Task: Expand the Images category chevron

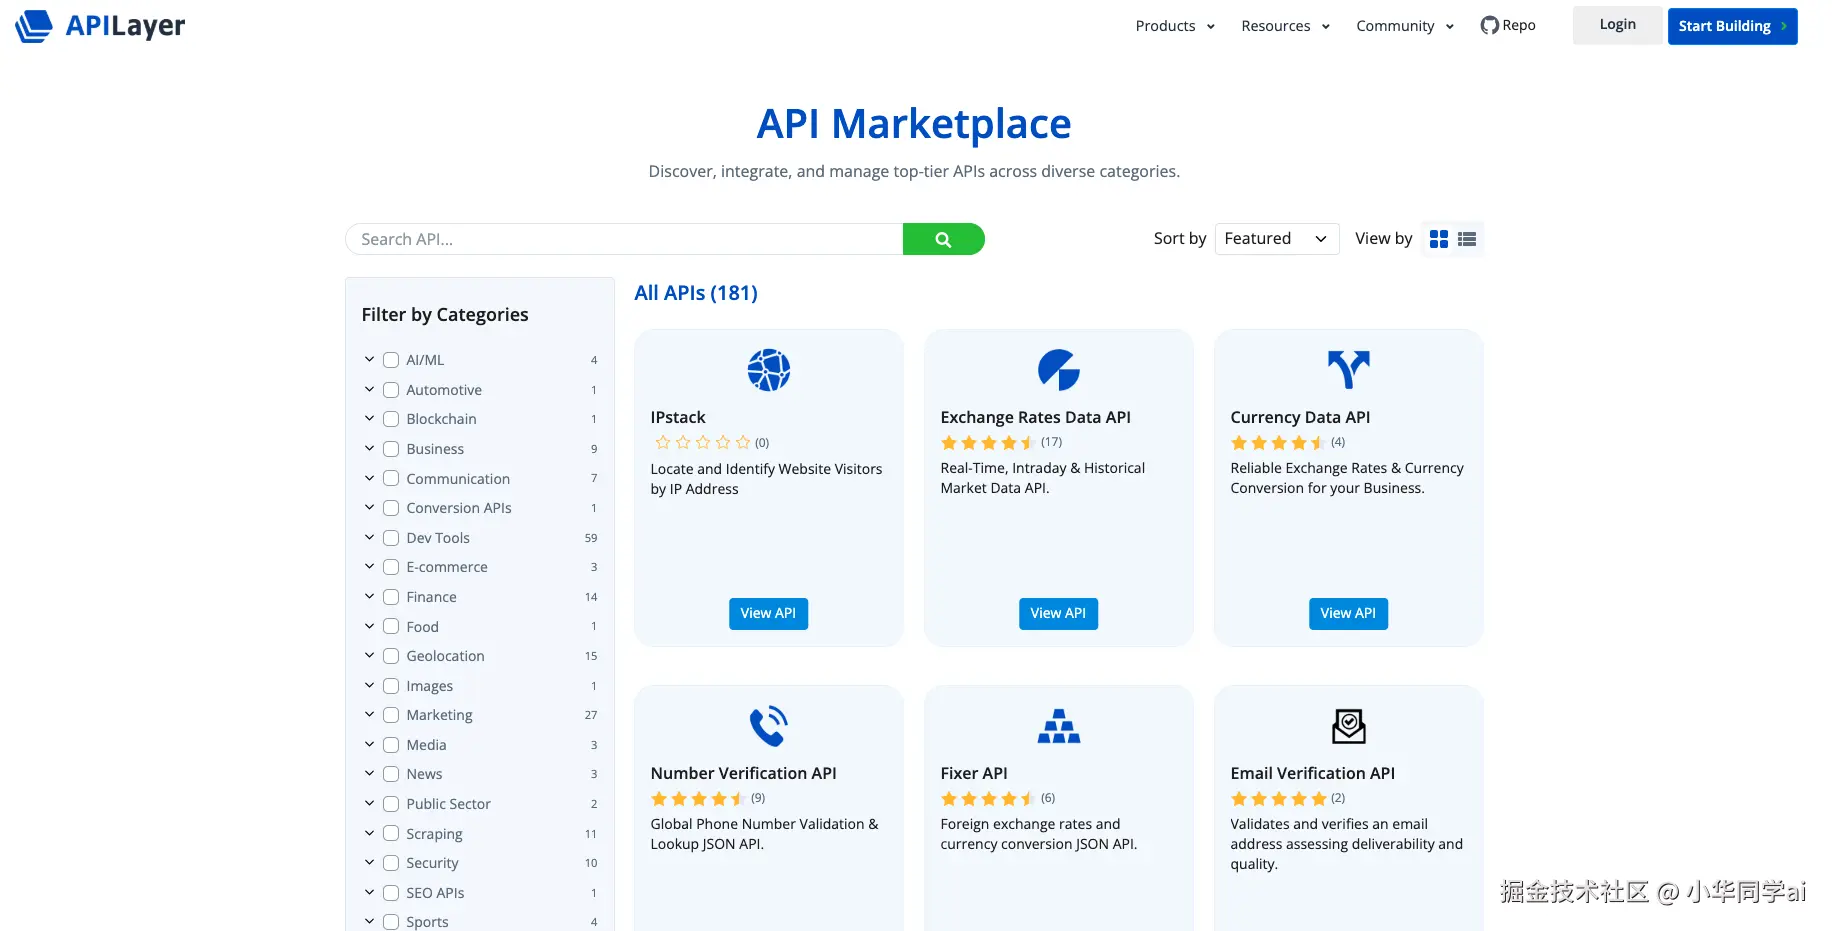Action: [x=369, y=685]
